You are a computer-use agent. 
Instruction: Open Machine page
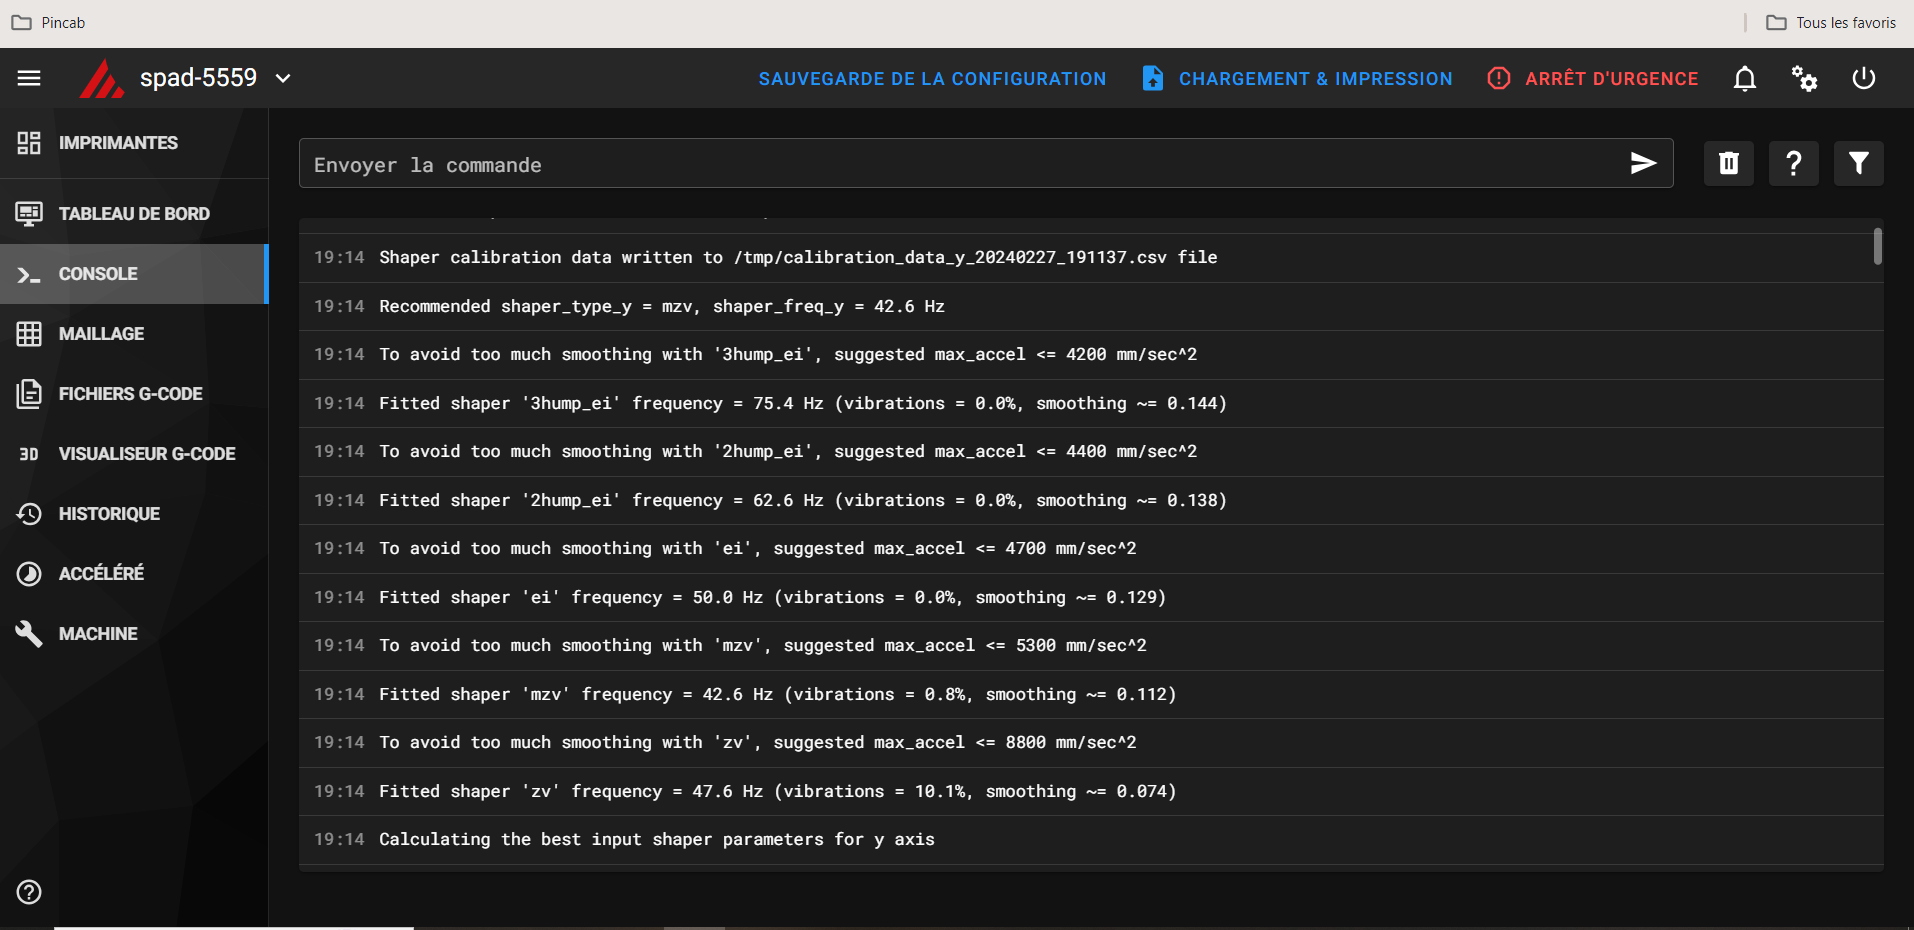(134, 634)
